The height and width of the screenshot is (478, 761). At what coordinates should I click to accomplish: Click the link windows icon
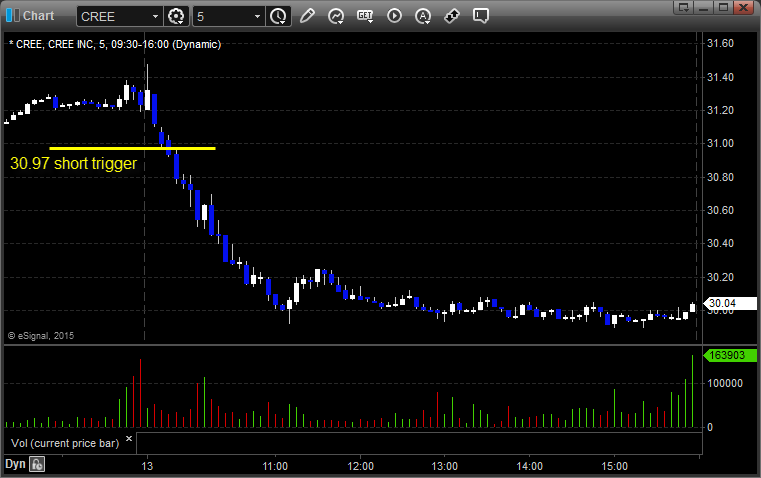pyautogui.click(x=452, y=16)
